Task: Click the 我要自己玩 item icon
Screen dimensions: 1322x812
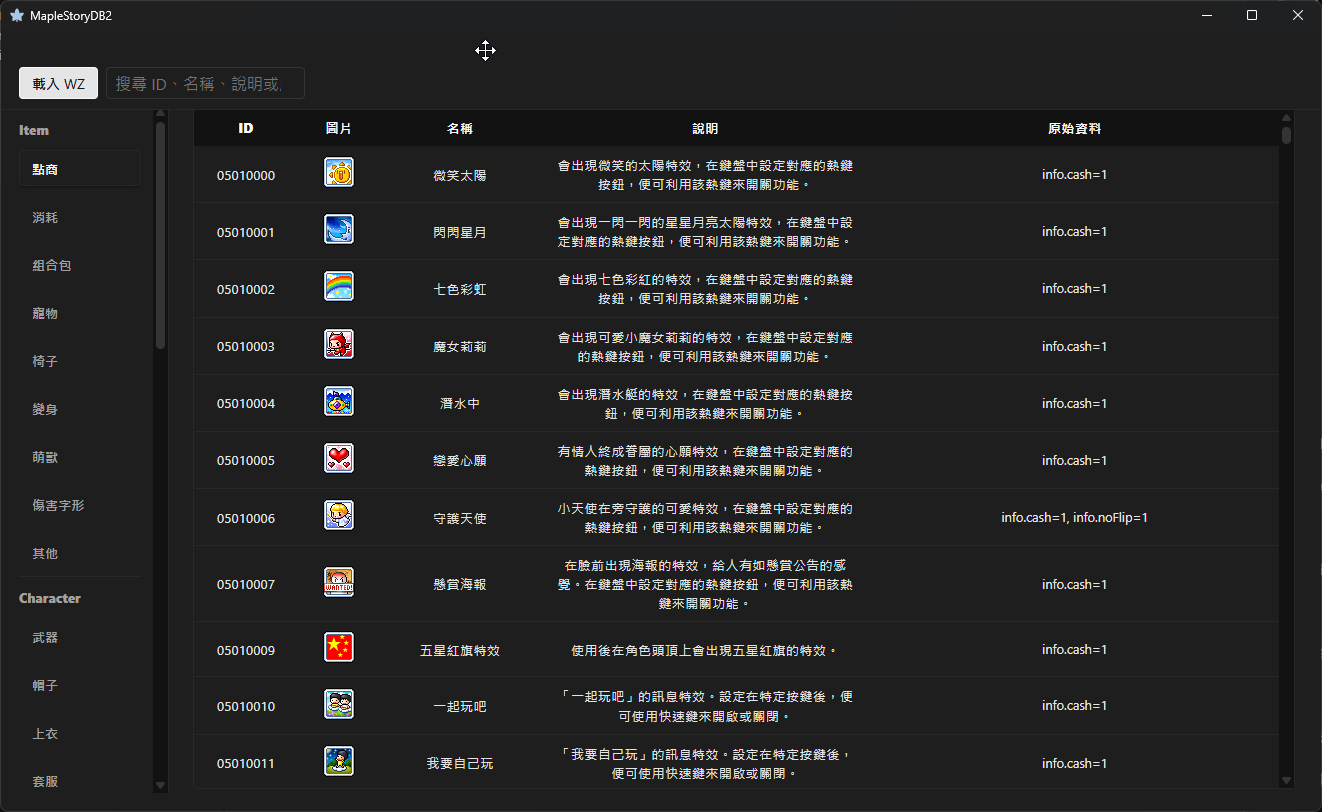Action: (339, 761)
